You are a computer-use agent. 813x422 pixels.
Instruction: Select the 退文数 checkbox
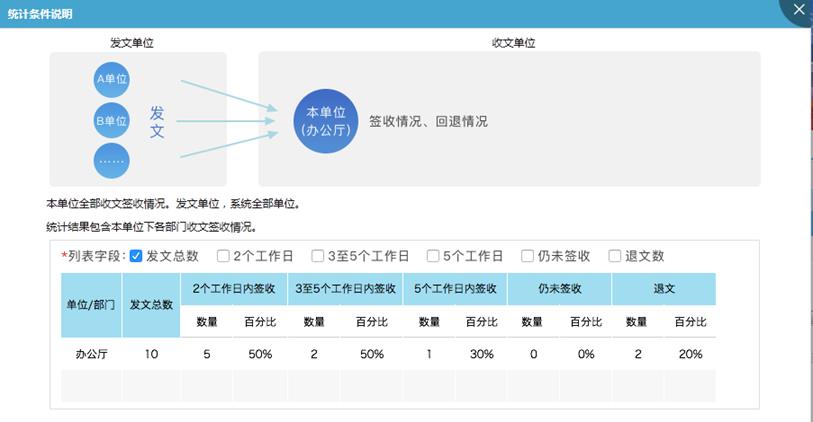pyautogui.click(x=615, y=256)
